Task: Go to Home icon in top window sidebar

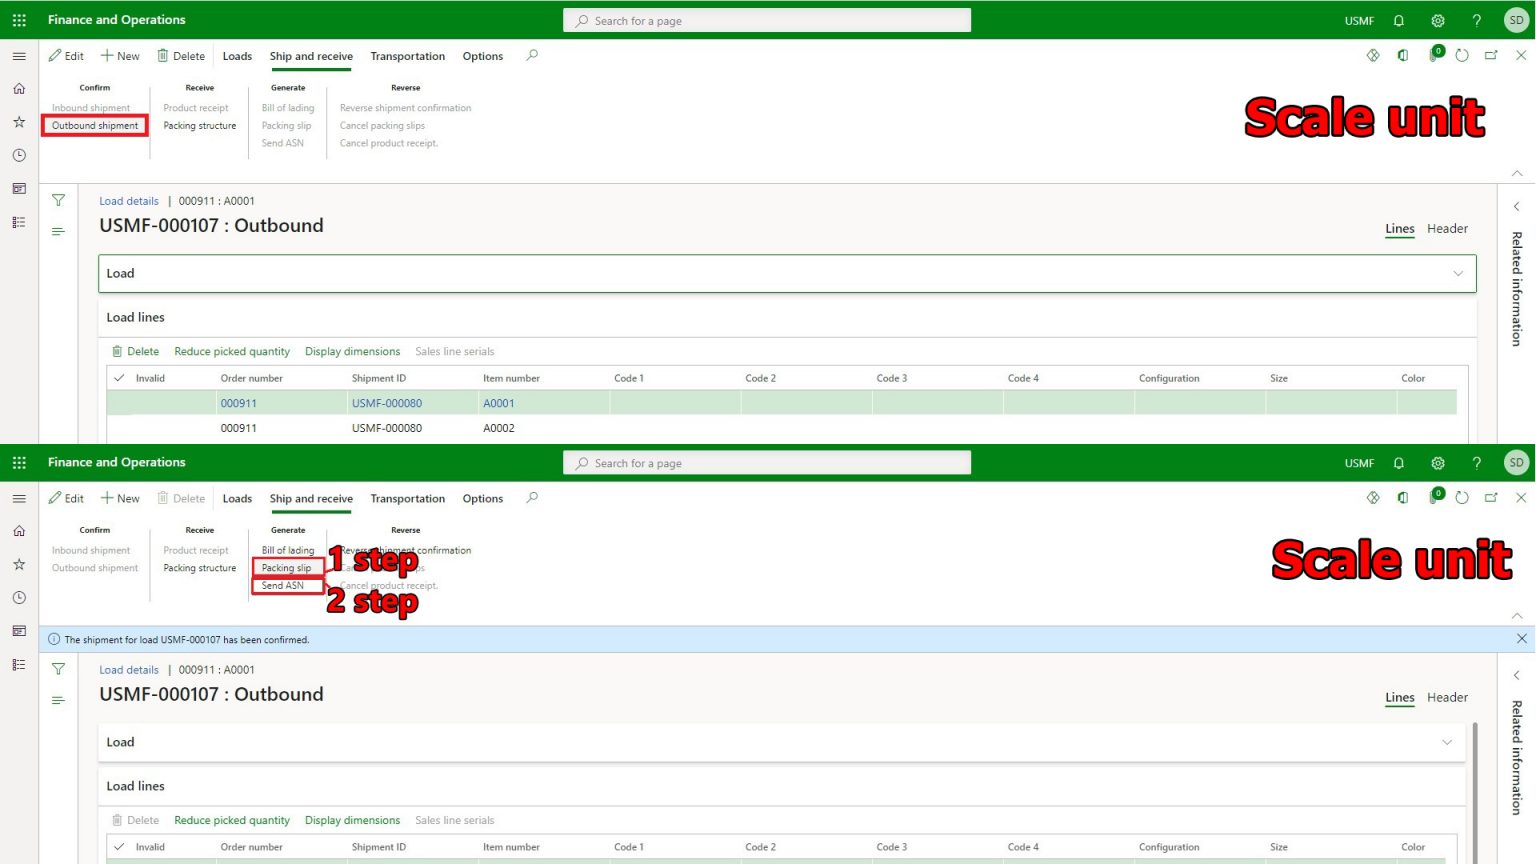Action: coord(19,89)
